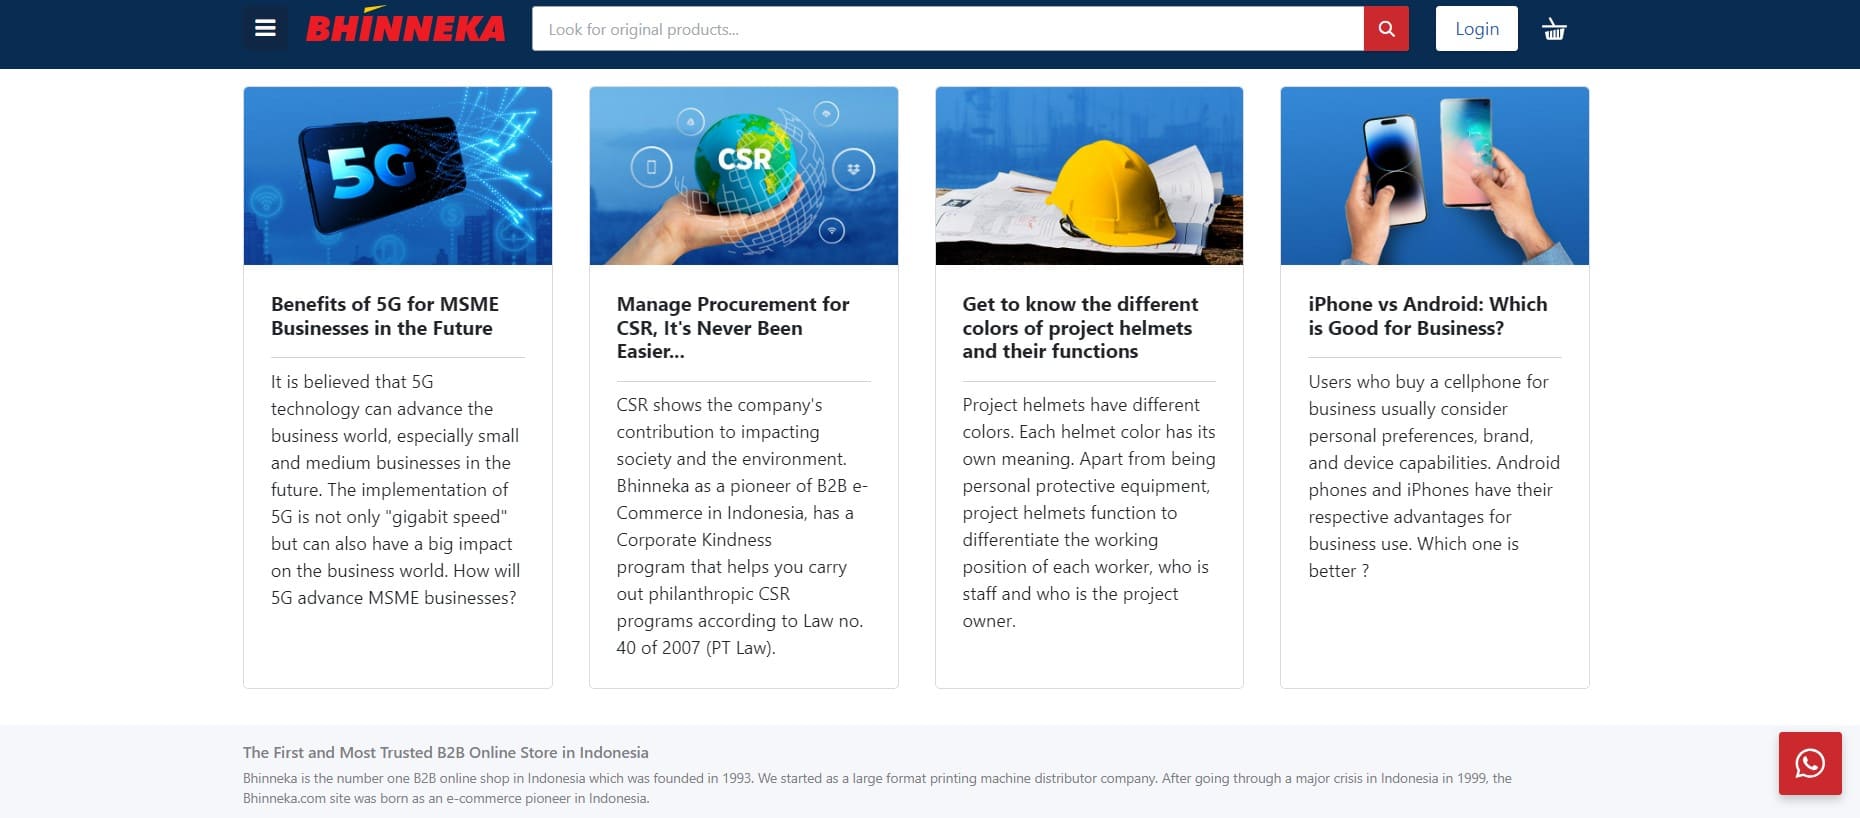Screen dimensions: 1860x818
Task: Open 'Benefits of 5G for MSME Businesses' title
Action: (x=385, y=316)
